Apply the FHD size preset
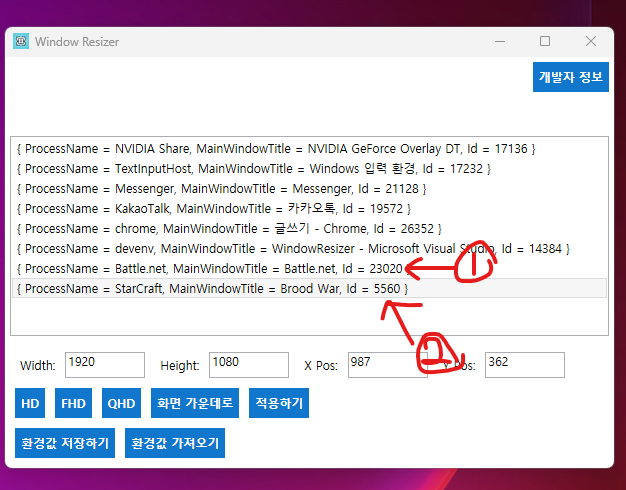The width and height of the screenshot is (626, 490). point(73,403)
